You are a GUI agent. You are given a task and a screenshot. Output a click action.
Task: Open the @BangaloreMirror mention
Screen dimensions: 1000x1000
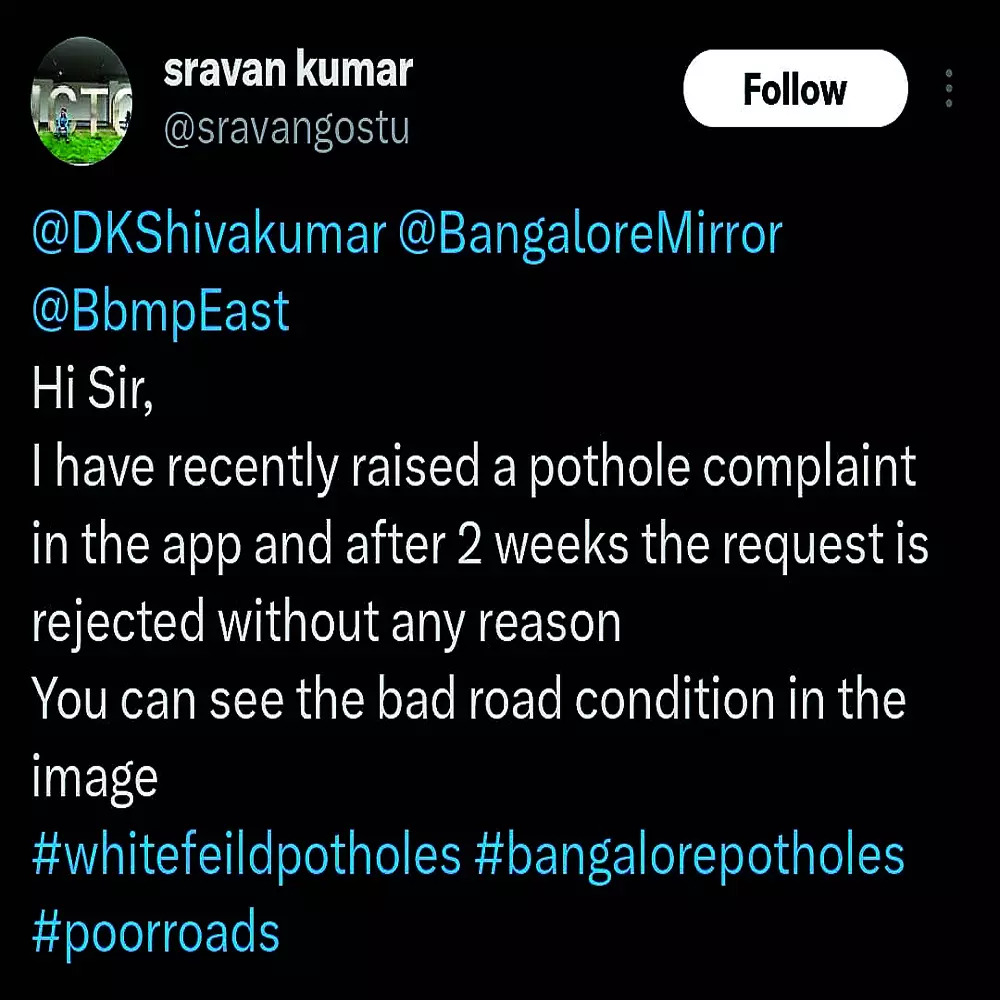[x=590, y=236]
